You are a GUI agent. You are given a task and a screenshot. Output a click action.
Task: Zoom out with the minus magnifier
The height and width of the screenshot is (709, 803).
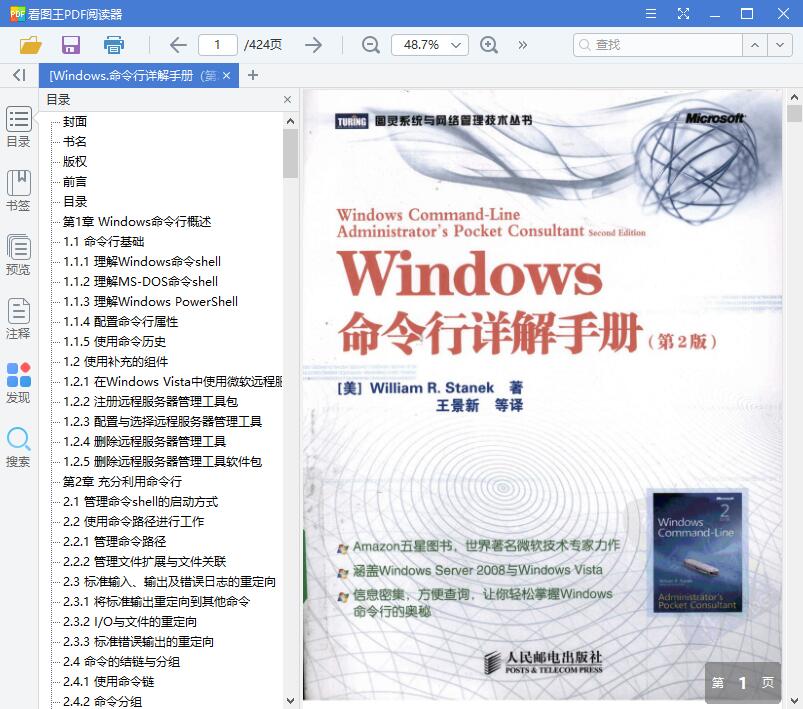tap(370, 45)
